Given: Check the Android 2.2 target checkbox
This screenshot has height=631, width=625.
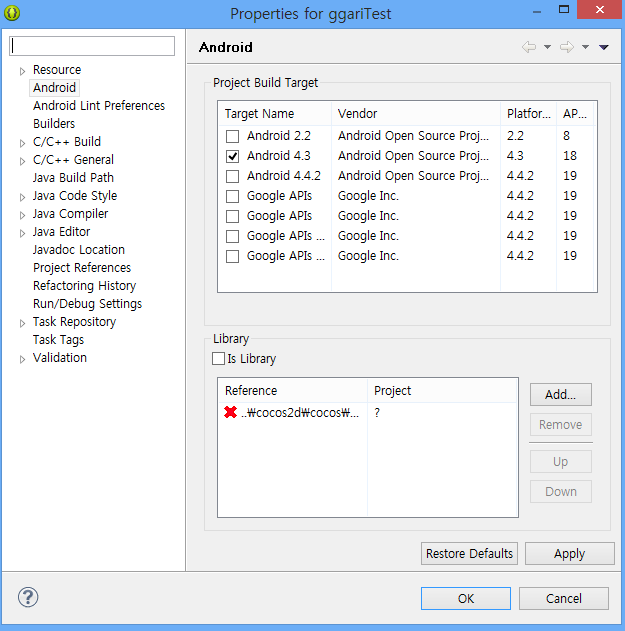Looking at the screenshot, I should pos(232,136).
